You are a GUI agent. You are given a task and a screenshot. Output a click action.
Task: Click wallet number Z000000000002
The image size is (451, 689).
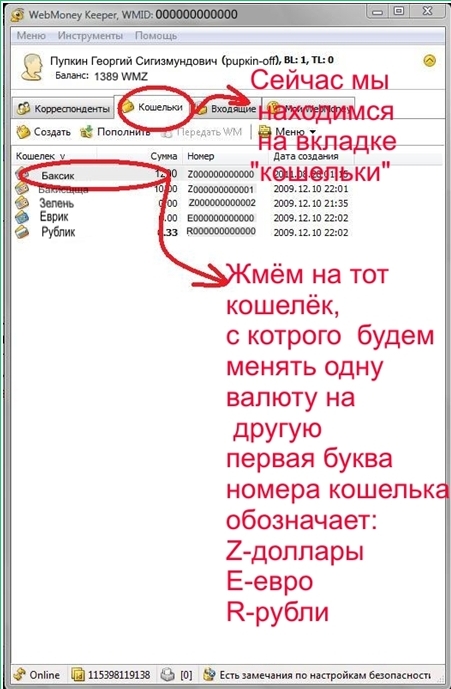click(x=222, y=203)
